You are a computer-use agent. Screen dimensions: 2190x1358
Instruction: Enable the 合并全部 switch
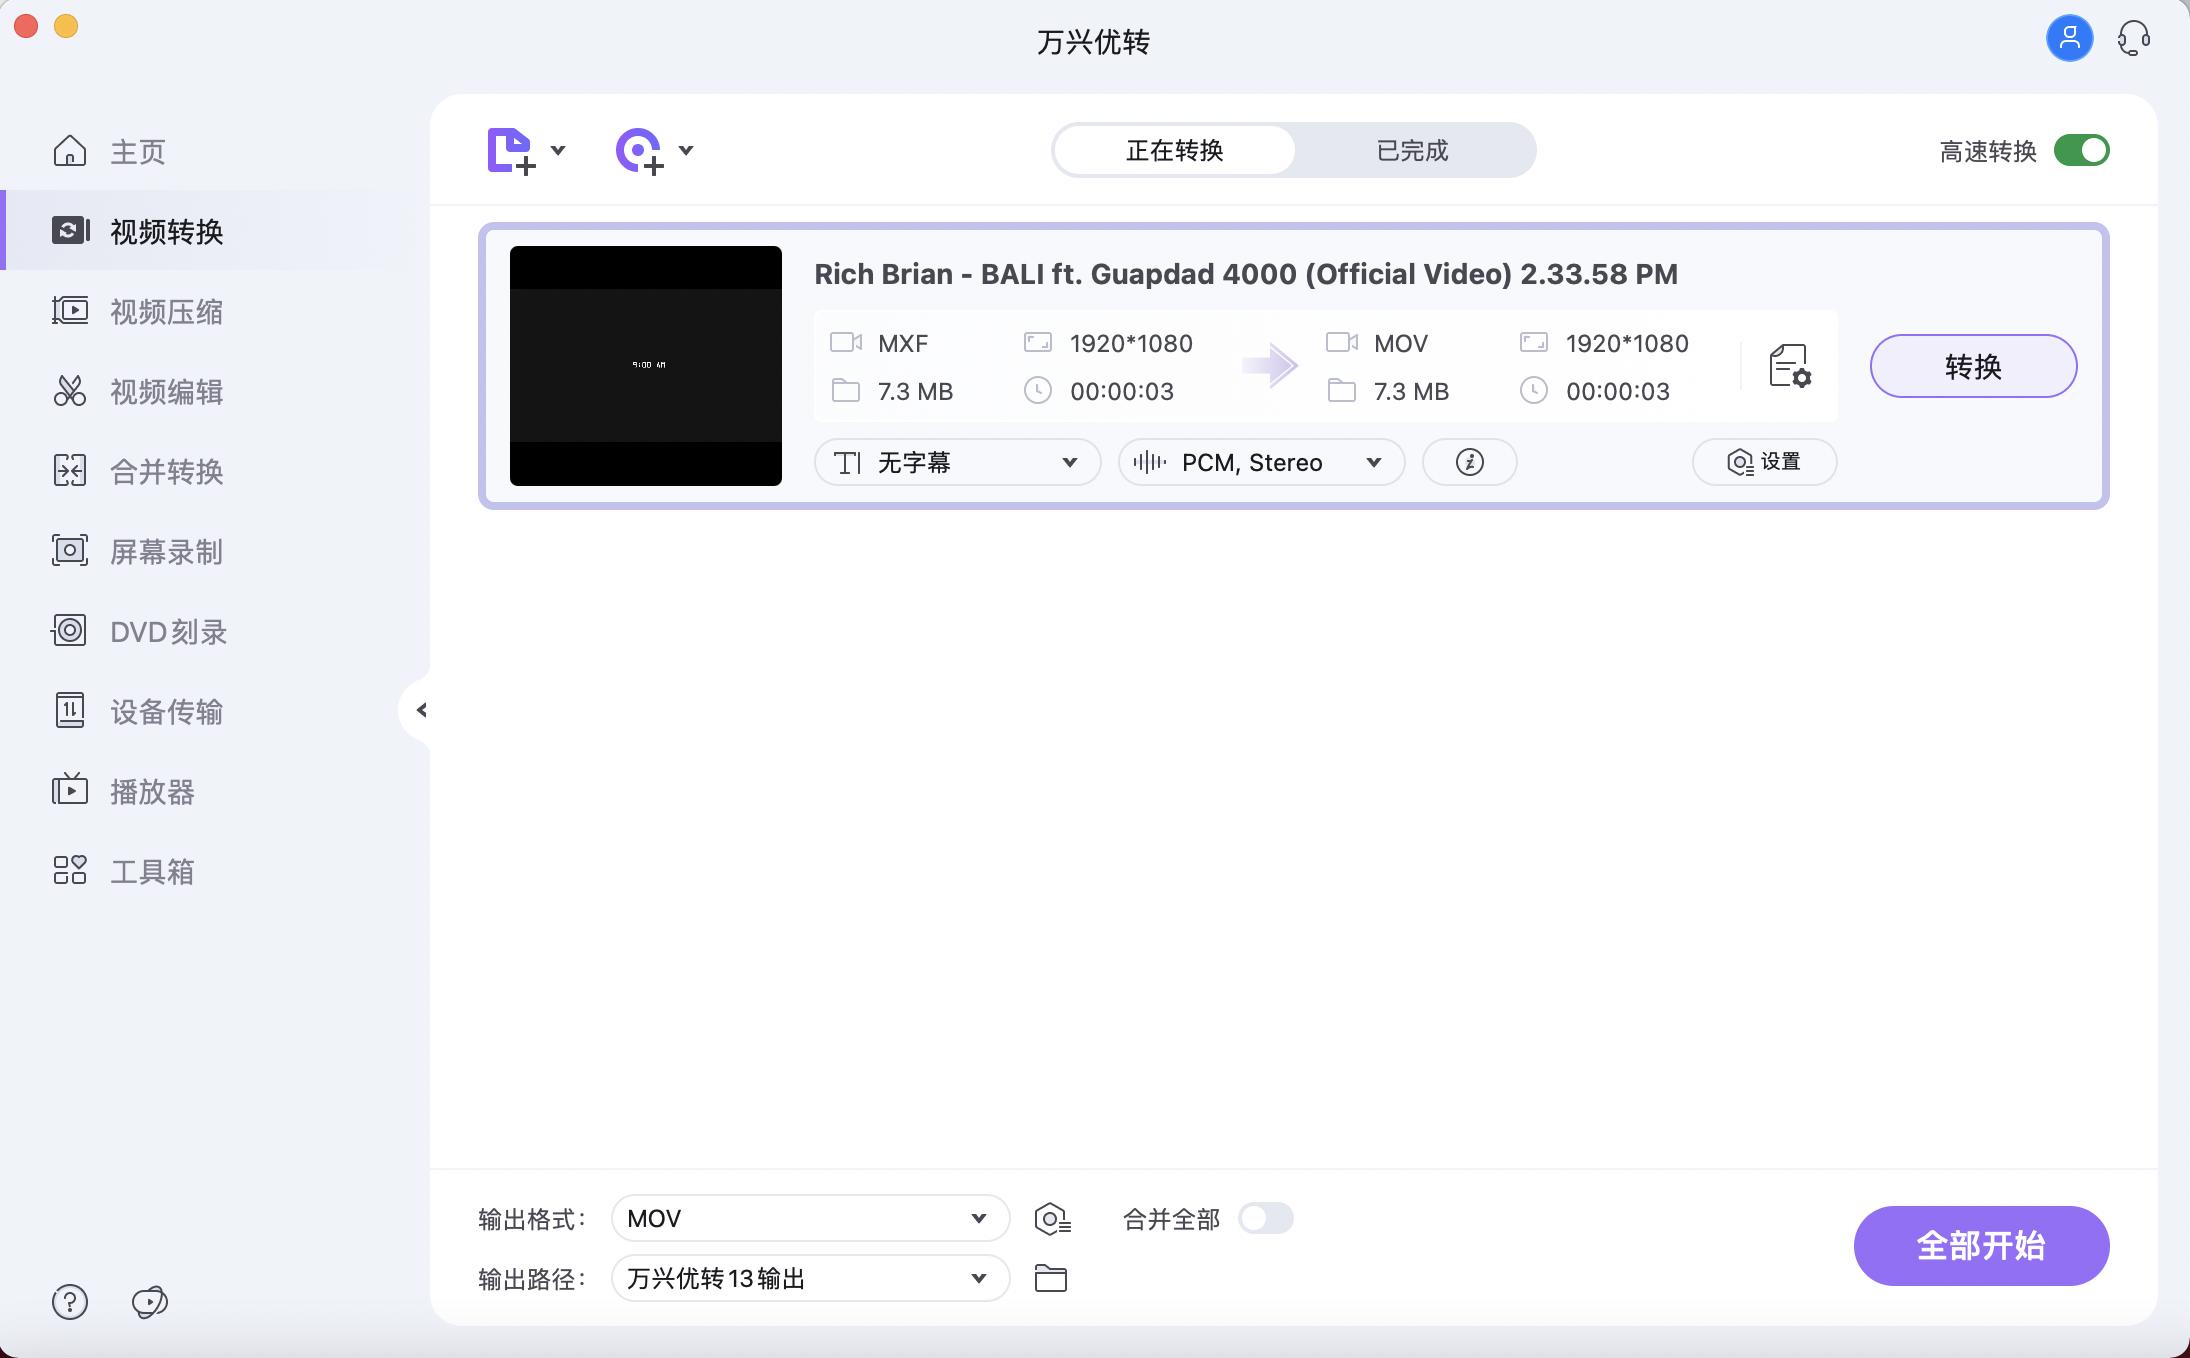(1264, 1218)
